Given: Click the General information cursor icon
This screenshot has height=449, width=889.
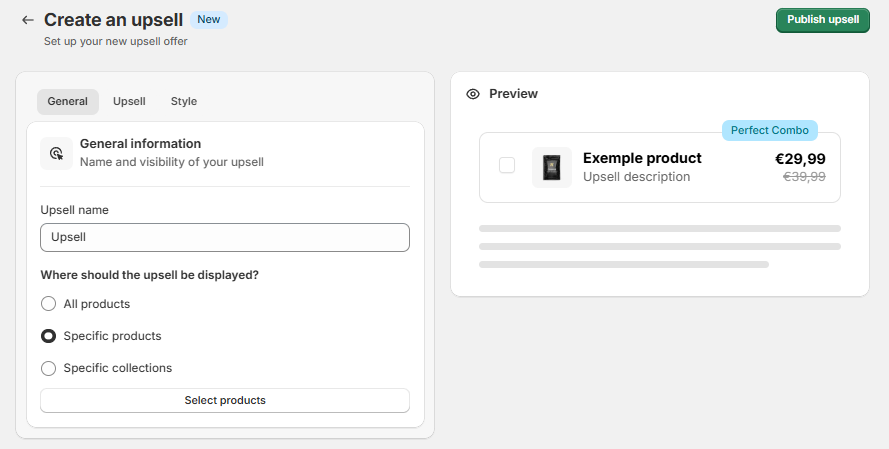Looking at the screenshot, I should (56, 153).
